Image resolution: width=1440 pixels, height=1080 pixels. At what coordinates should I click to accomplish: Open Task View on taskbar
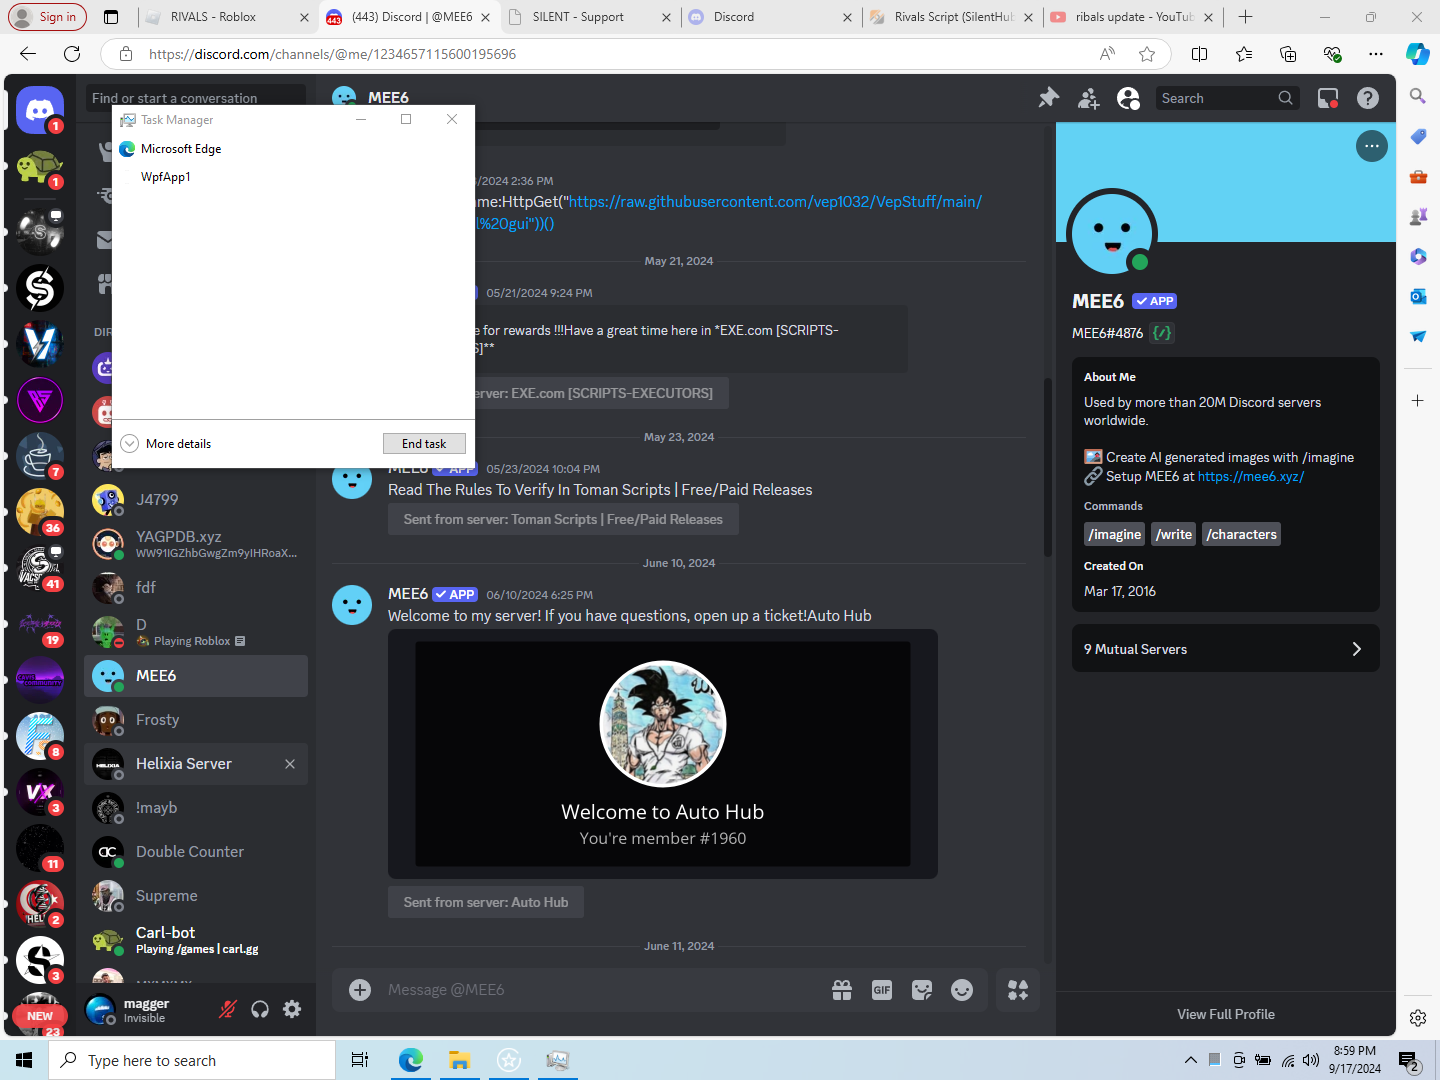tap(360, 1060)
